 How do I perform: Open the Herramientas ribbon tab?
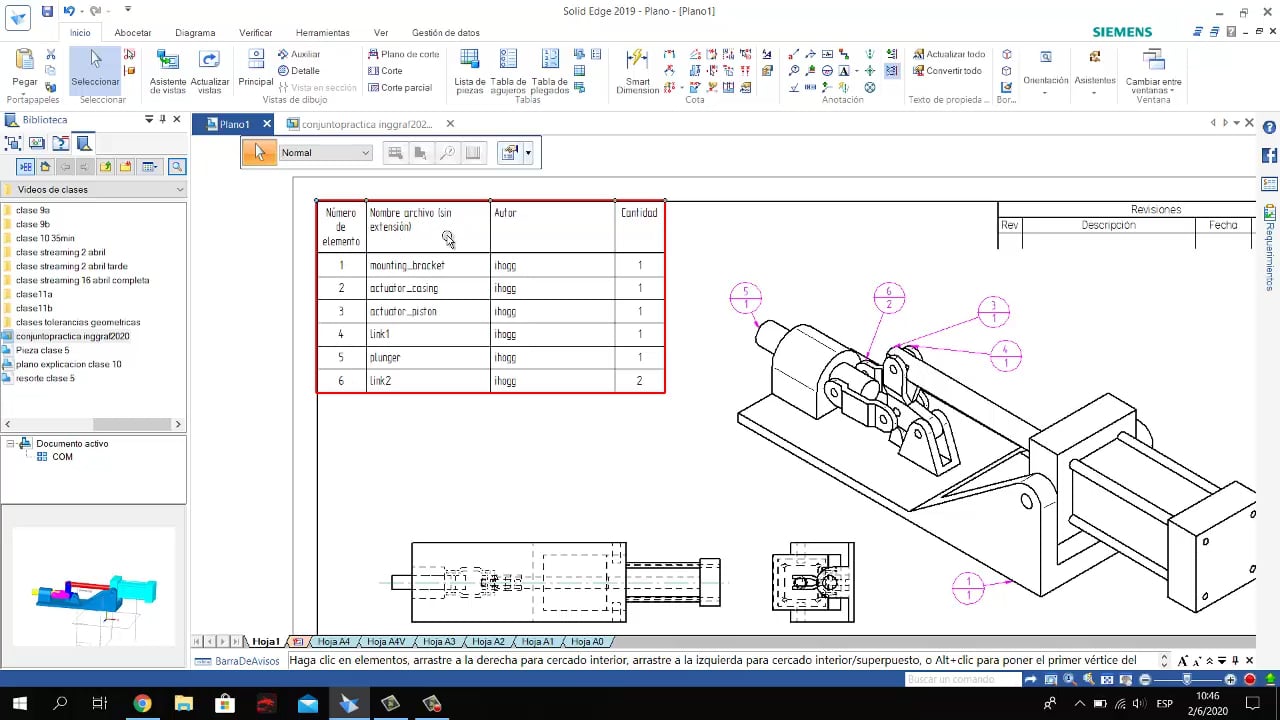322,33
